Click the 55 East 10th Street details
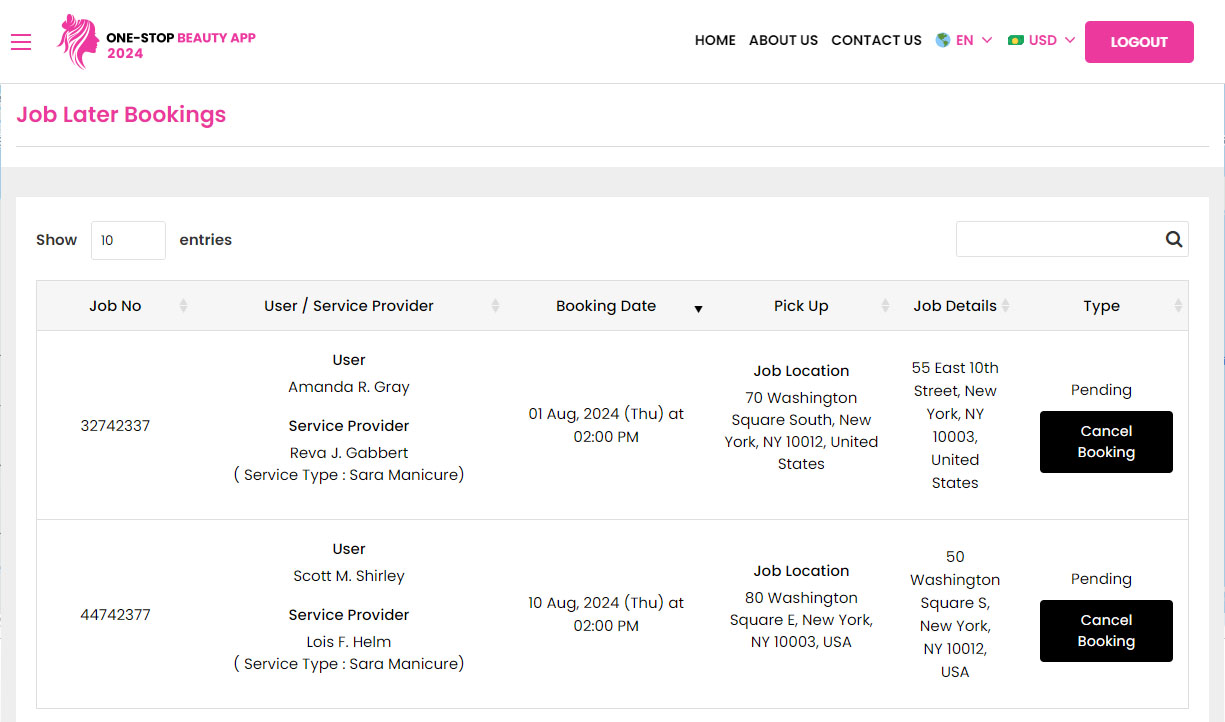The width and height of the screenshot is (1225, 722). (x=955, y=425)
